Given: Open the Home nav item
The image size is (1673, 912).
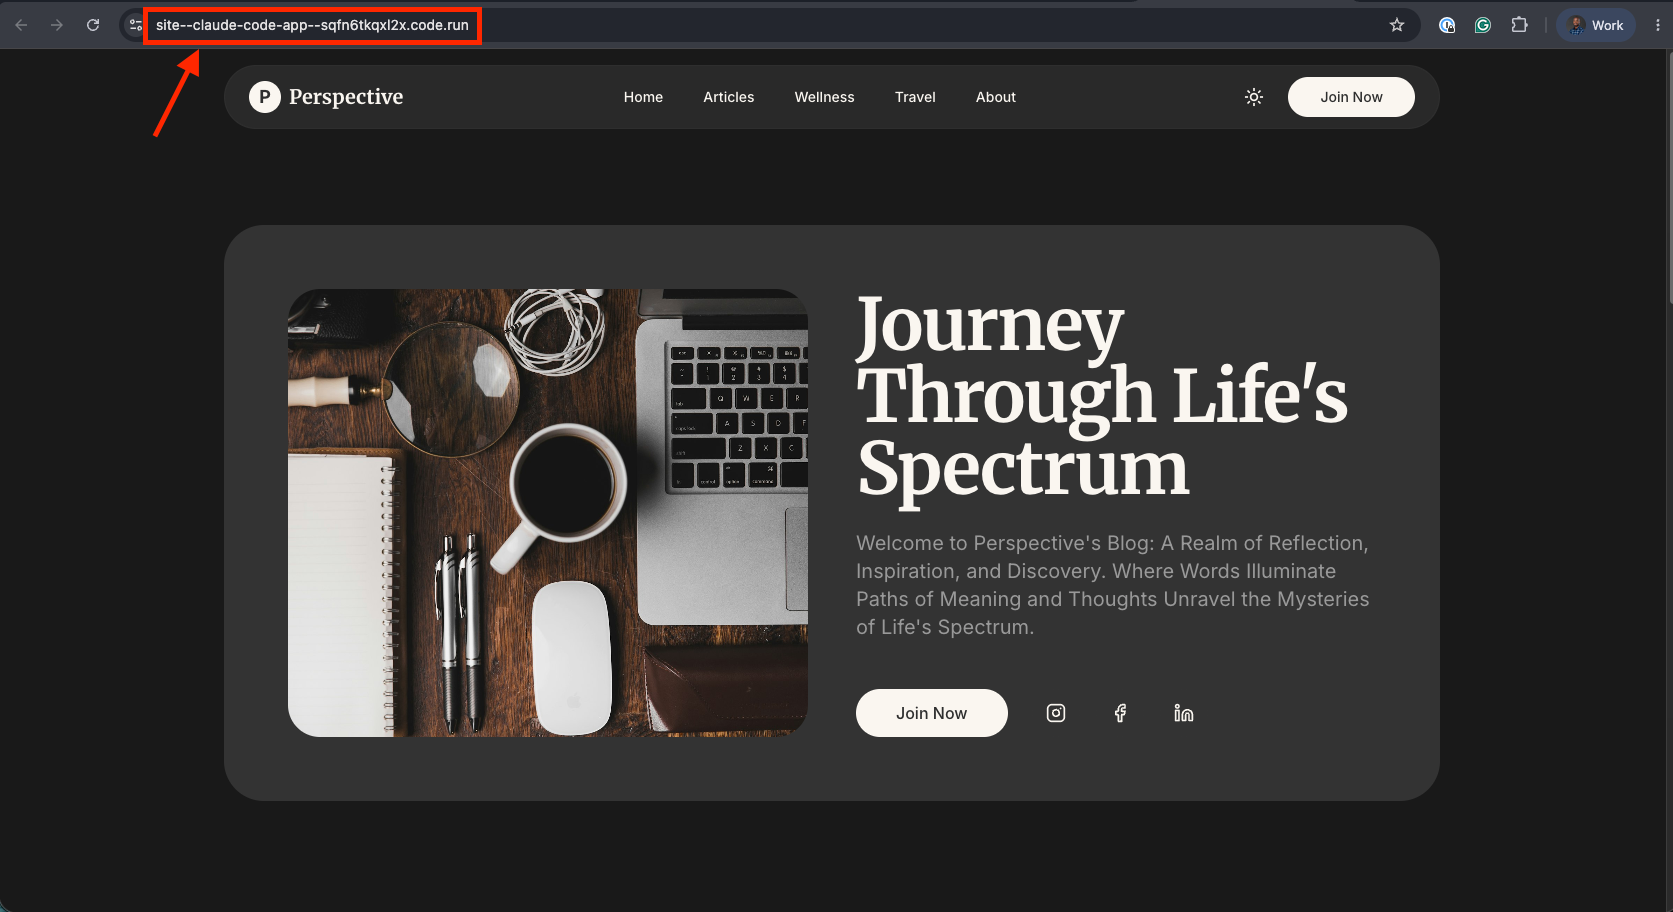Looking at the screenshot, I should (x=643, y=97).
